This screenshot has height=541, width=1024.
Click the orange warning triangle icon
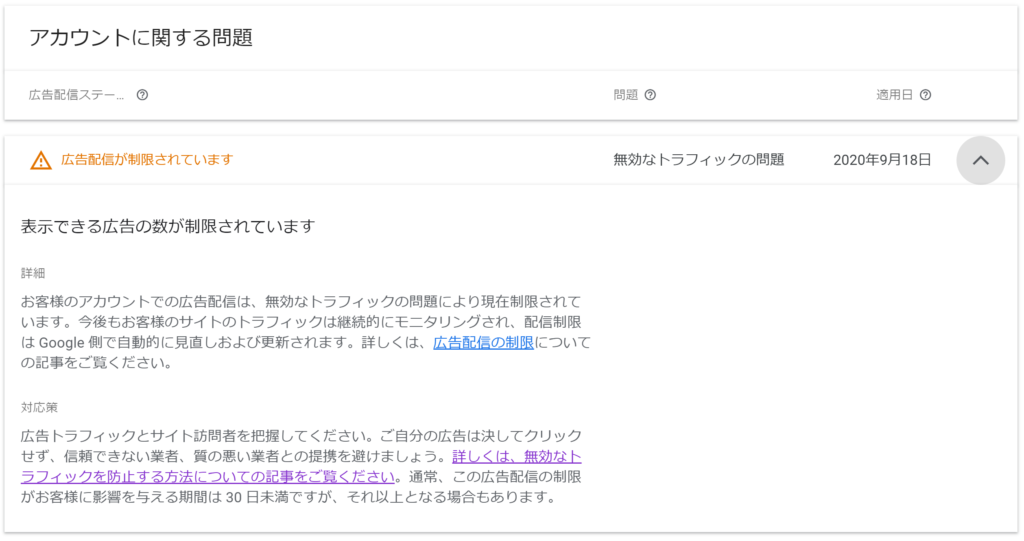coord(41,160)
